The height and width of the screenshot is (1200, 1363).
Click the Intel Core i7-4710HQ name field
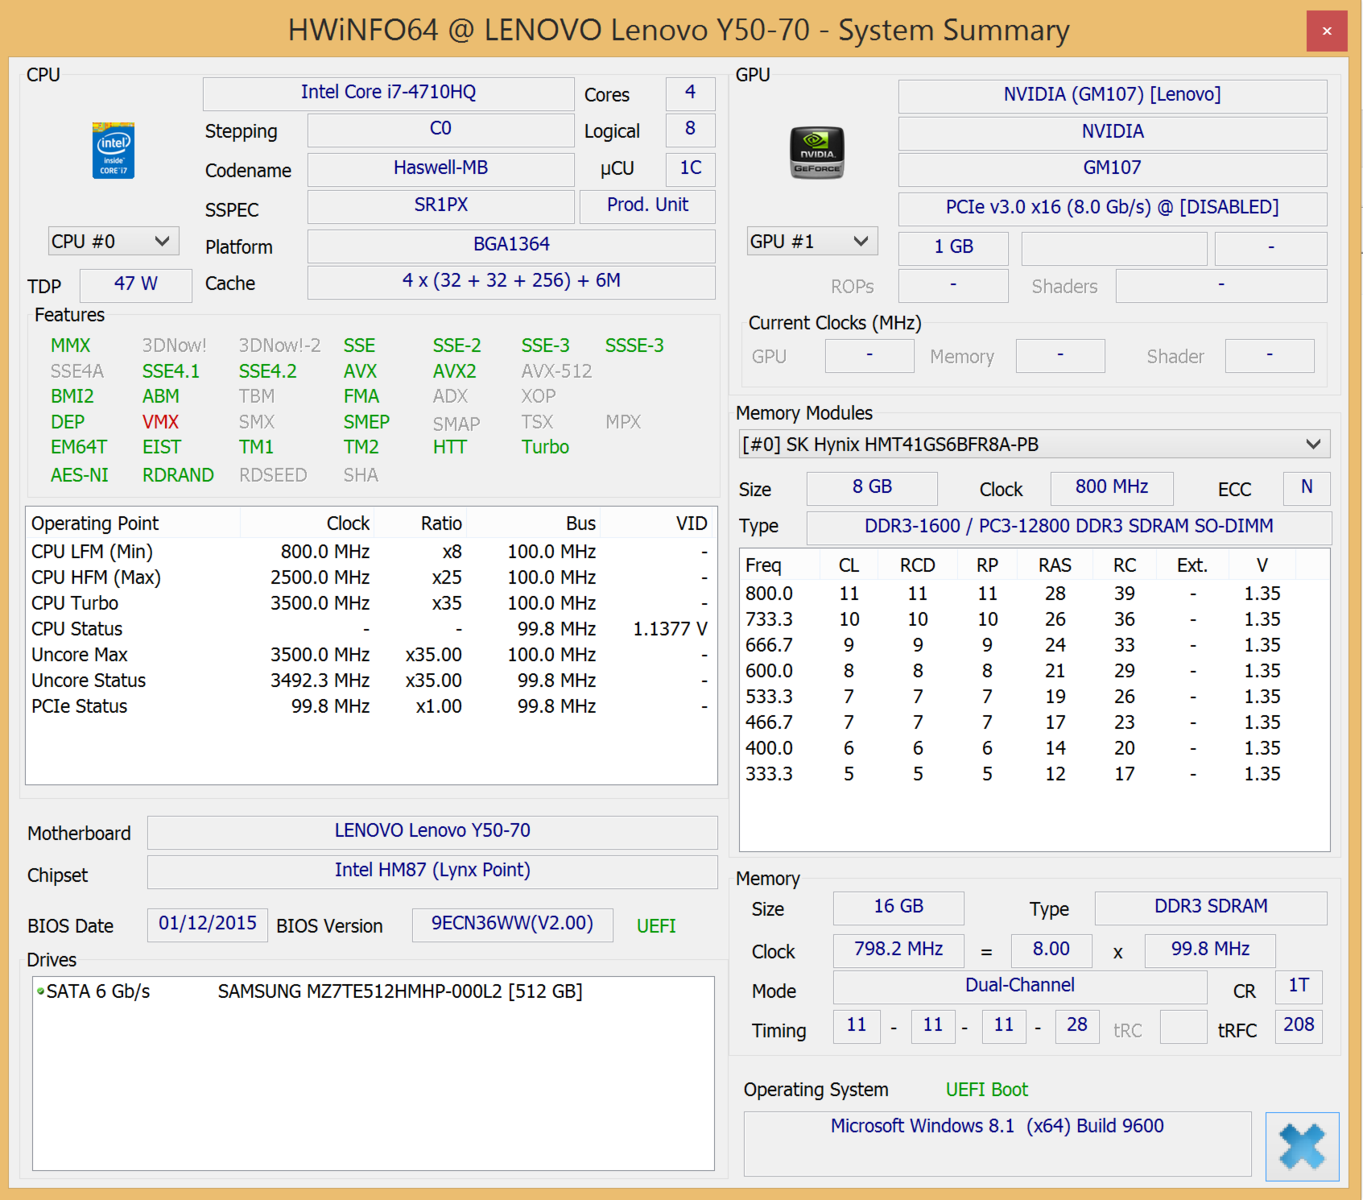(388, 93)
